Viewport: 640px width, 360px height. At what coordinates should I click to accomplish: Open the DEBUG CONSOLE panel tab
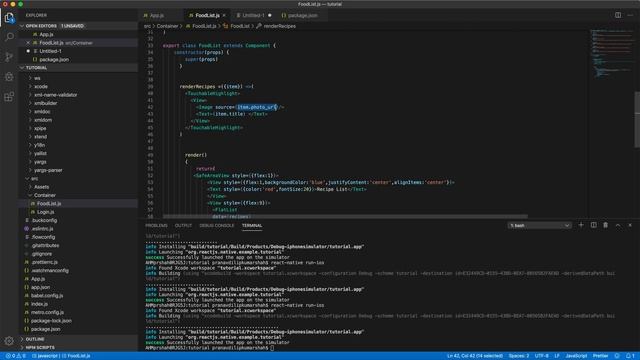click(217, 225)
